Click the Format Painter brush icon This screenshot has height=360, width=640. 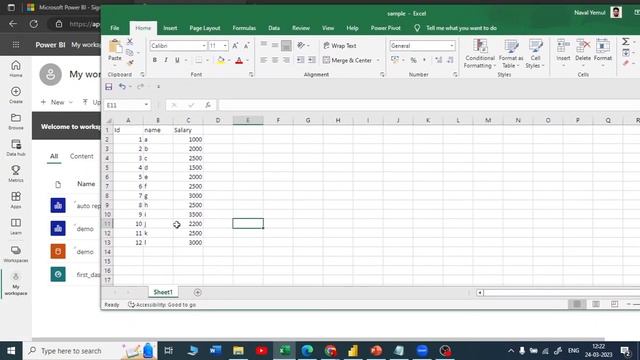(130, 63)
